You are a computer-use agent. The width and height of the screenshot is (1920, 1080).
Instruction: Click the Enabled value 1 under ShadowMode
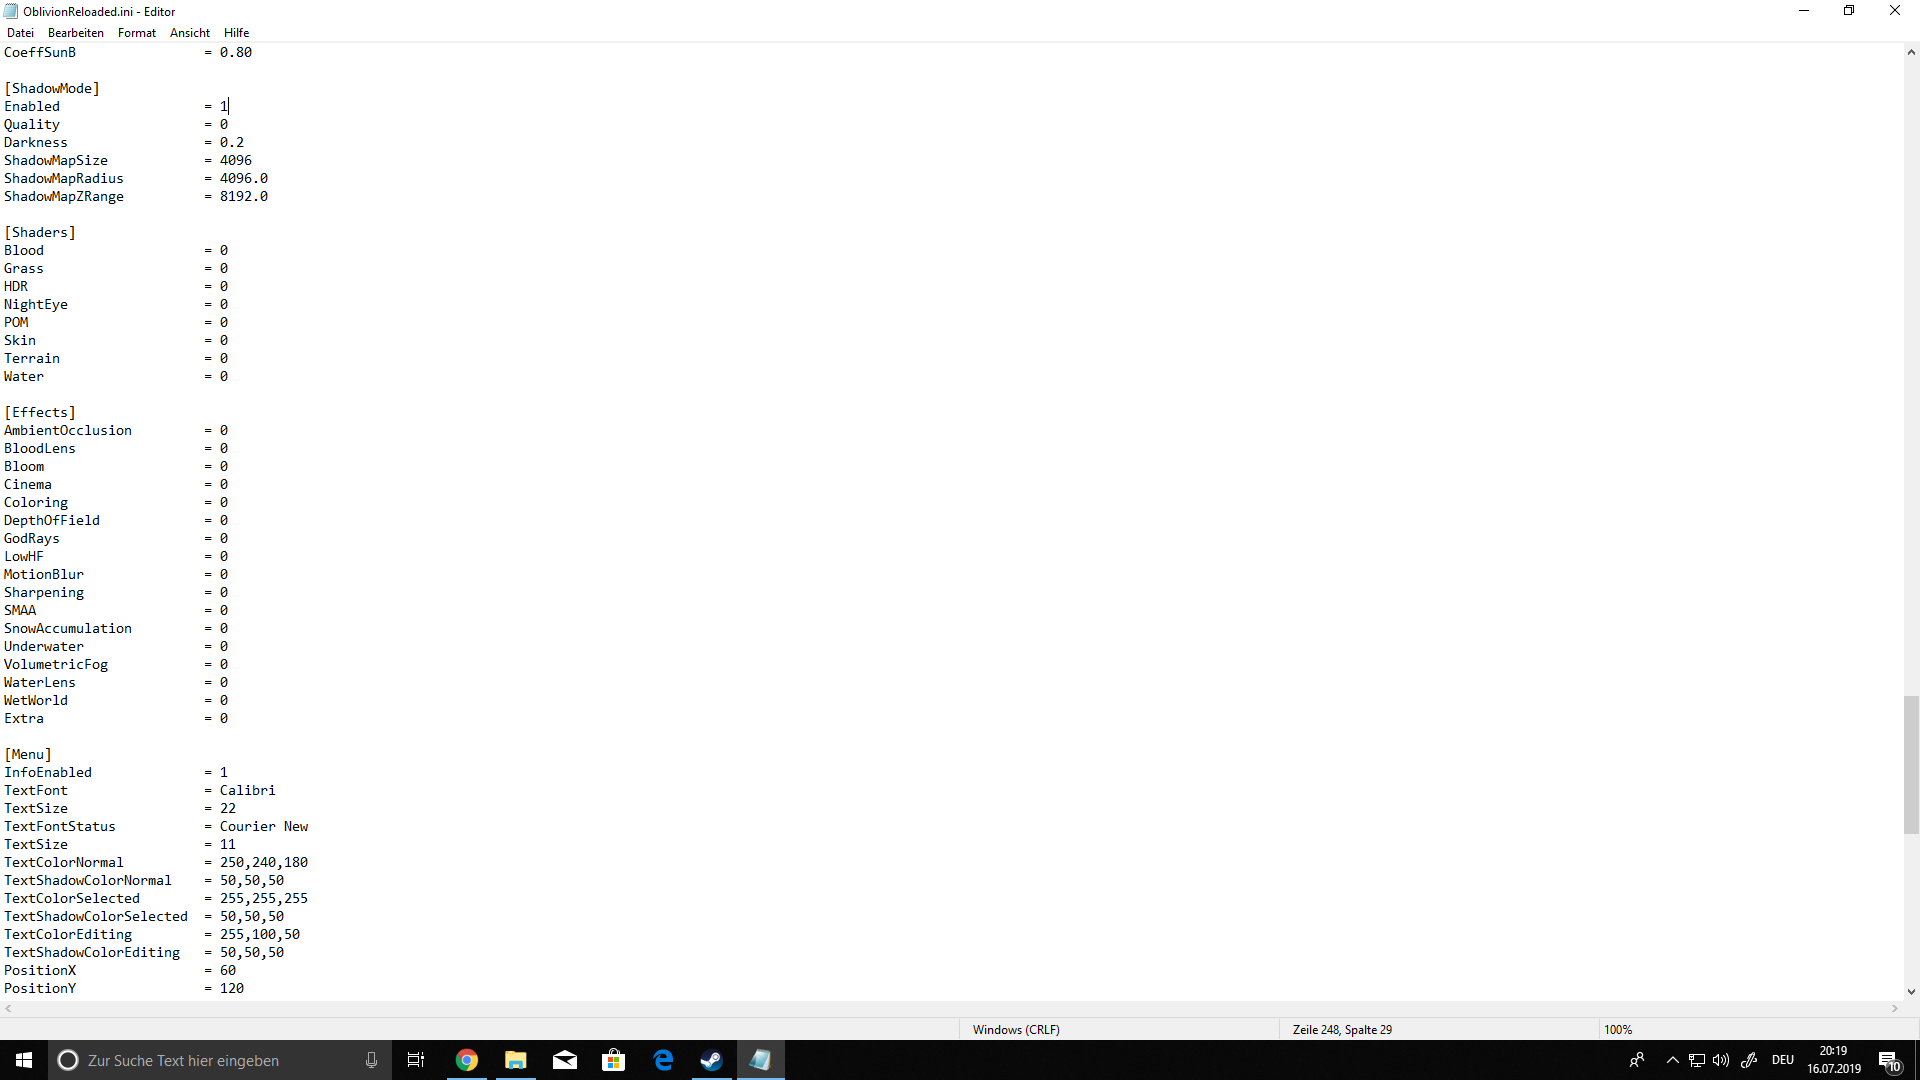224,106
